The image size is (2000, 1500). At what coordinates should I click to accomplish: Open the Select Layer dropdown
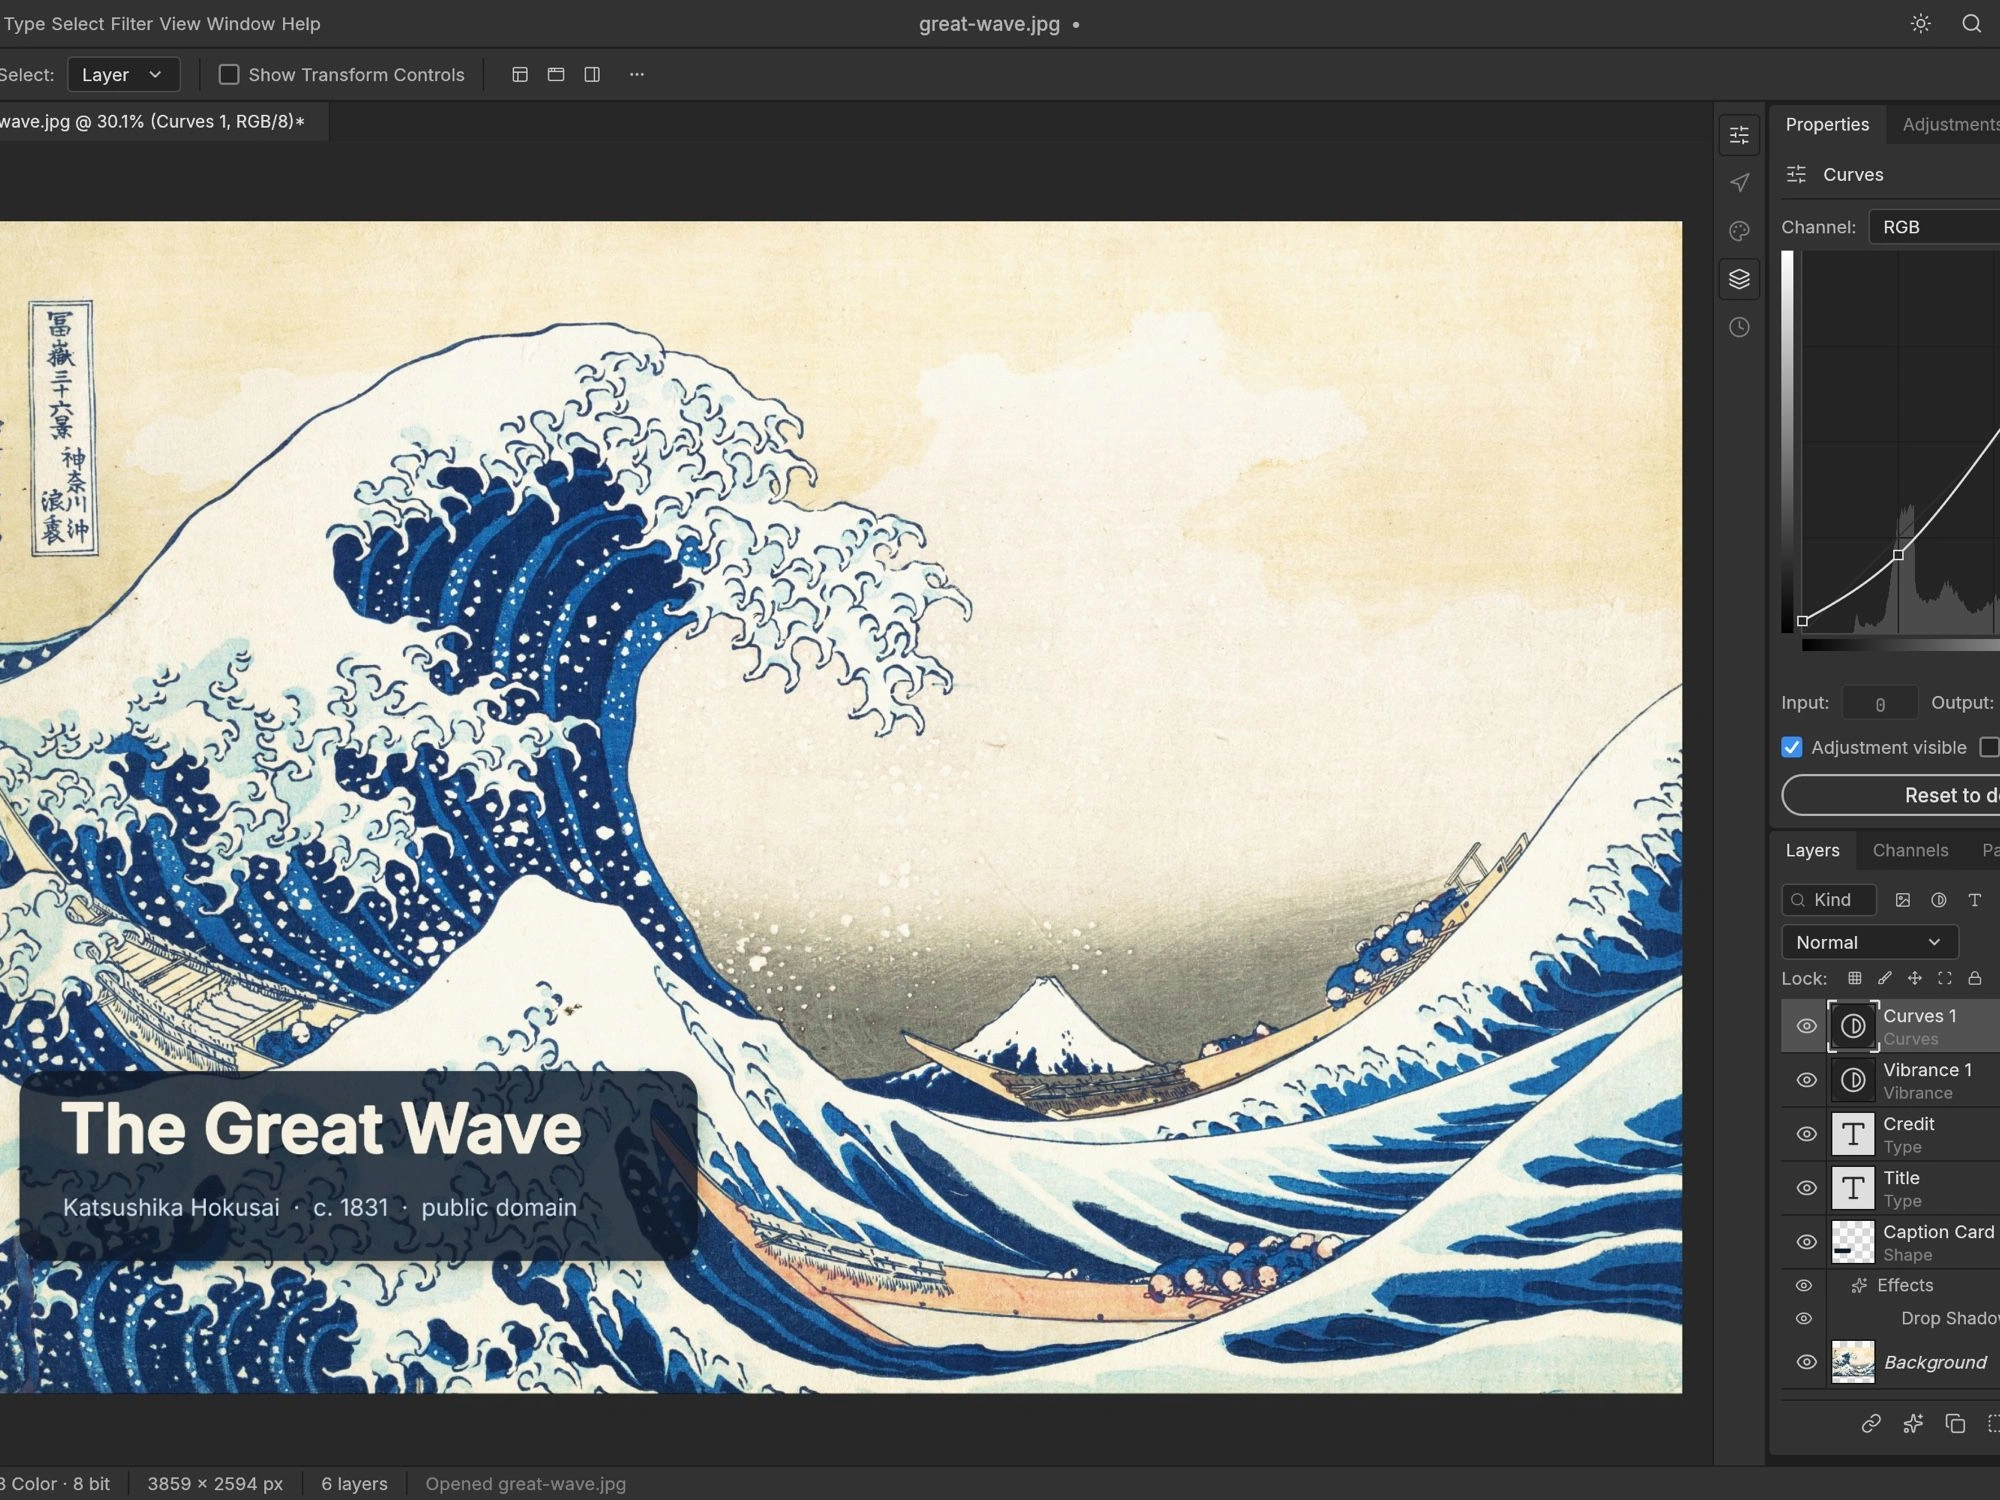124,75
